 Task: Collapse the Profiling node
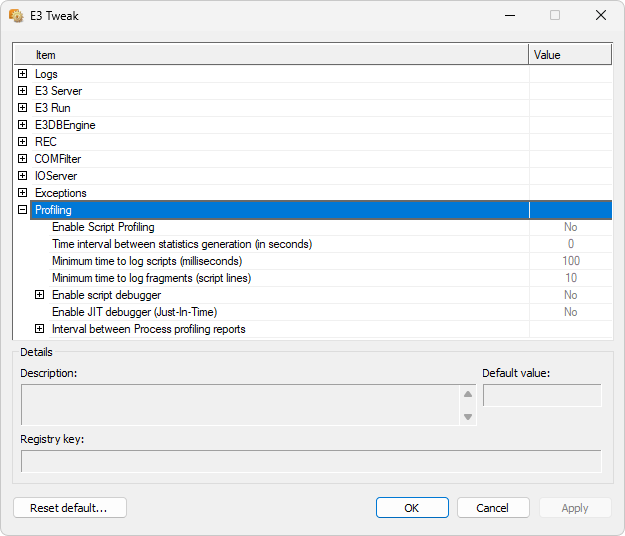coord(23,210)
